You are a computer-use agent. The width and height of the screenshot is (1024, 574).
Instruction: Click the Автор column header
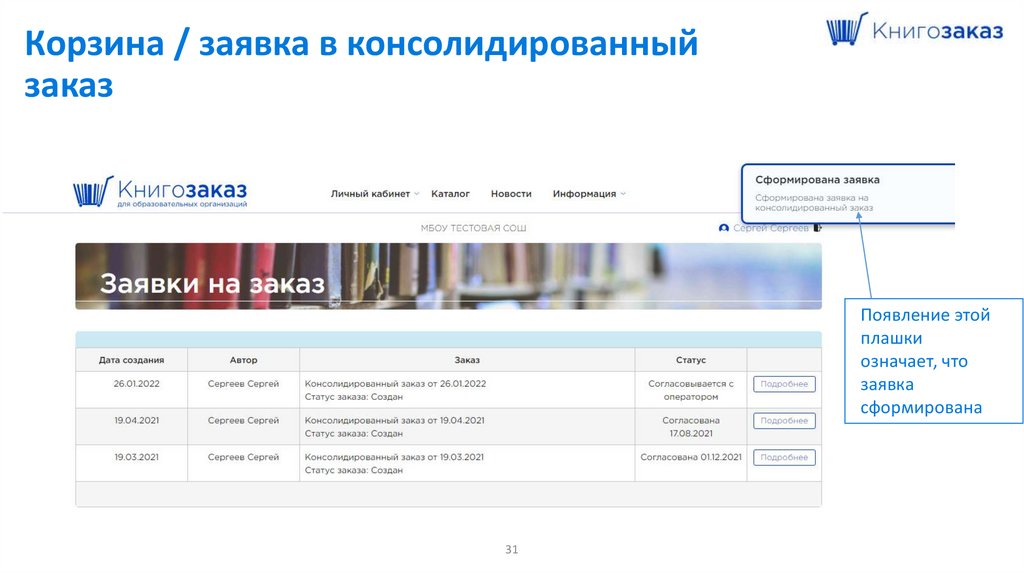click(244, 360)
